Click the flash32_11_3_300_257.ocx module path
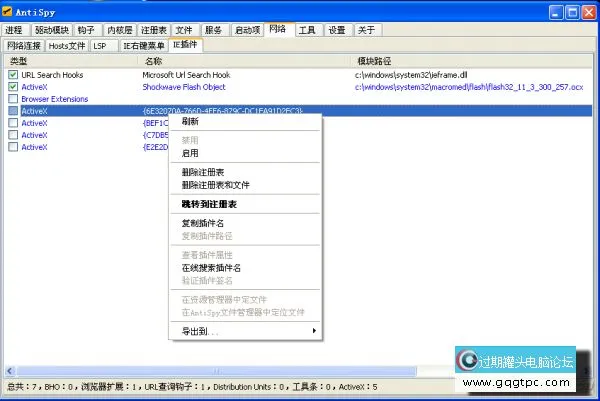 (x=469, y=87)
